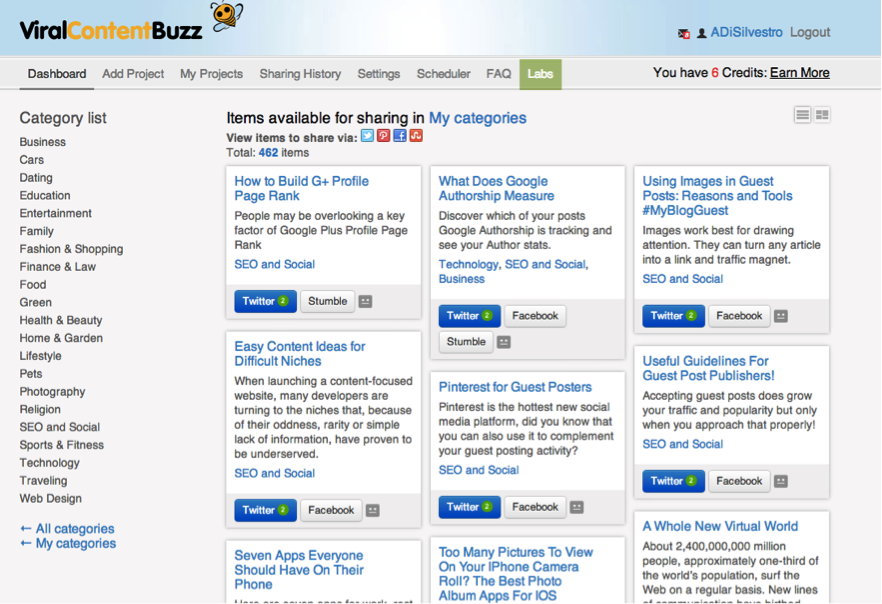Go to the Sharing History tab
The width and height of the screenshot is (882, 604).
coord(300,74)
